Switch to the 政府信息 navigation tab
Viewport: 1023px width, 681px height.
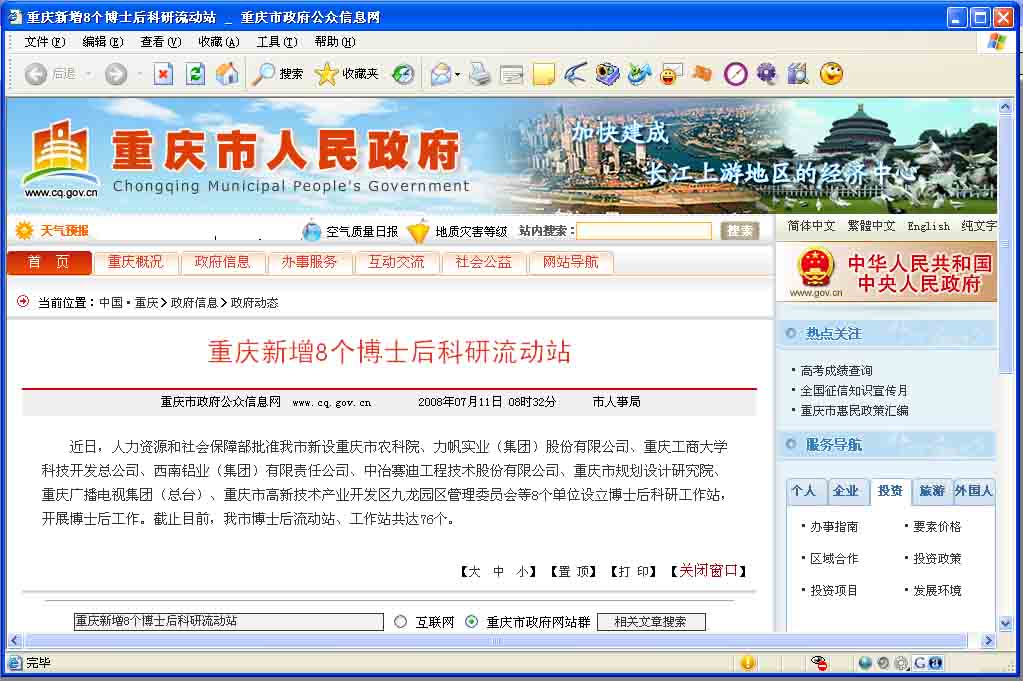[222, 263]
